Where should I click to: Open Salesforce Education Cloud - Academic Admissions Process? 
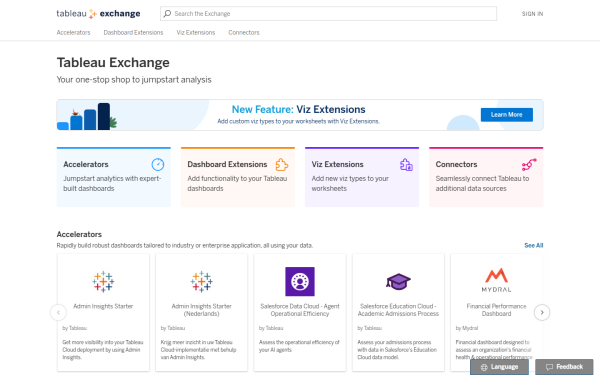[398, 310]
